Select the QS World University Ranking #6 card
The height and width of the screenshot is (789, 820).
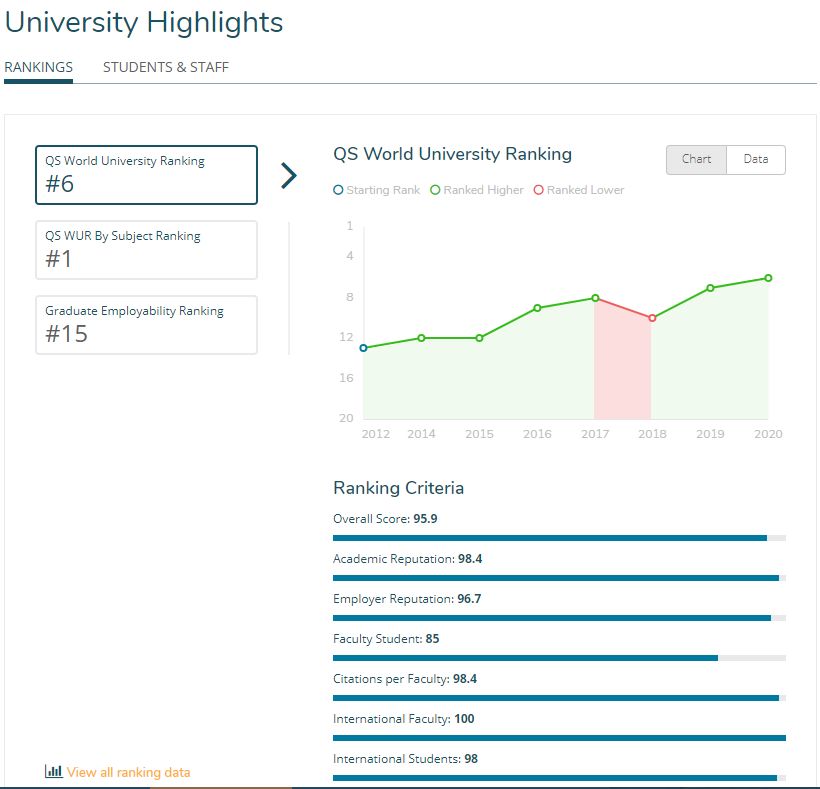point(146,175)
